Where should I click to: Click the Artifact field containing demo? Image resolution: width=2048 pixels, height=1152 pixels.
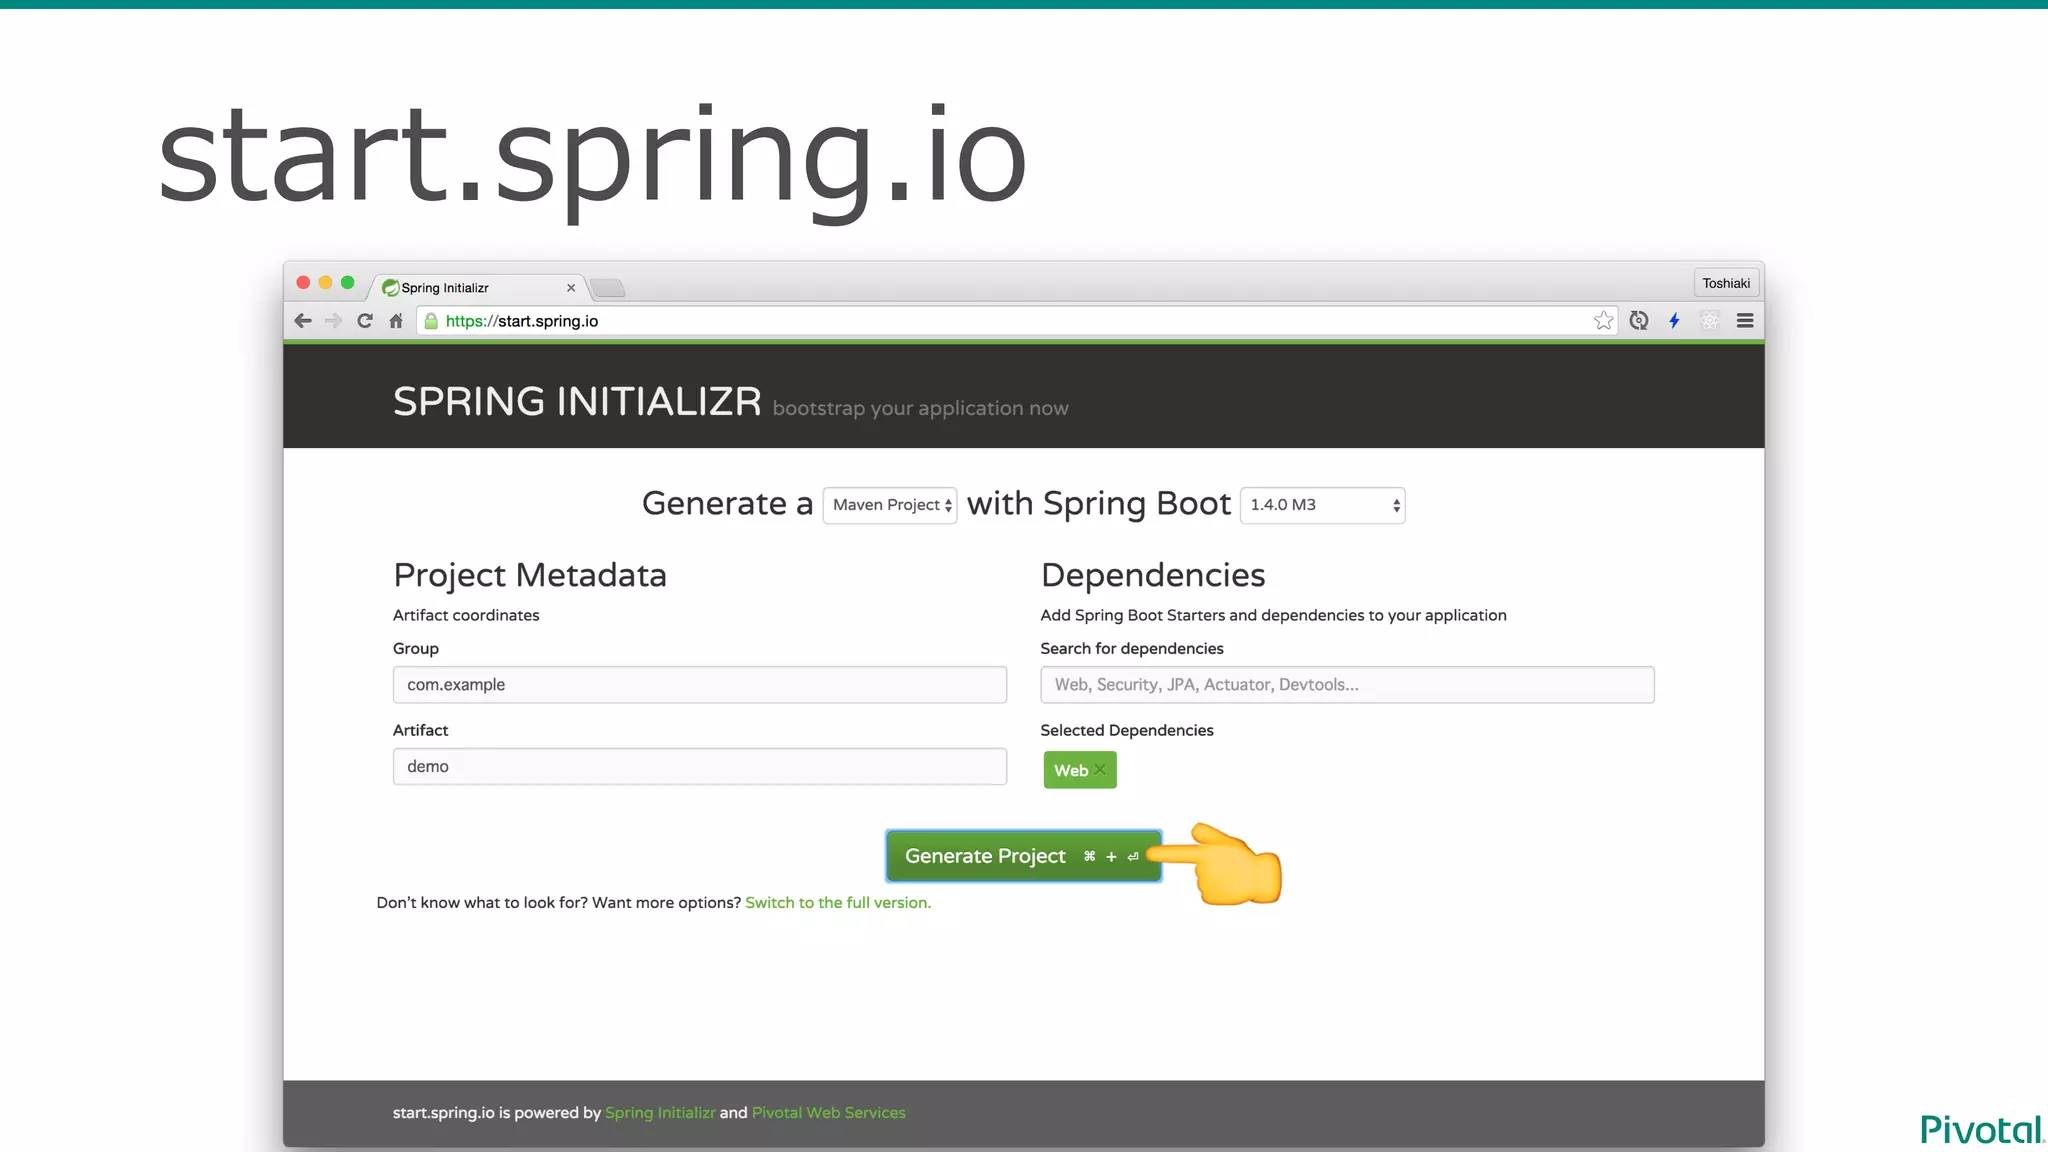point(700,767)
